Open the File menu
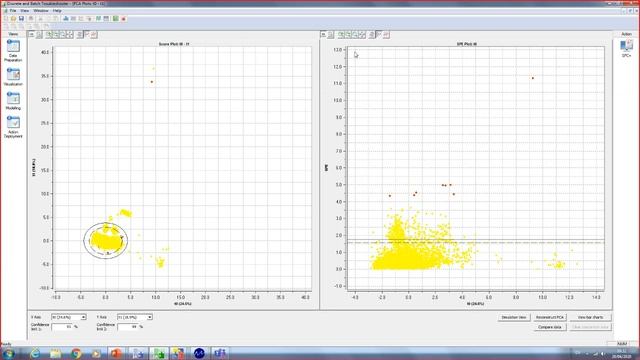640x360 pixels. pos(13,10)
